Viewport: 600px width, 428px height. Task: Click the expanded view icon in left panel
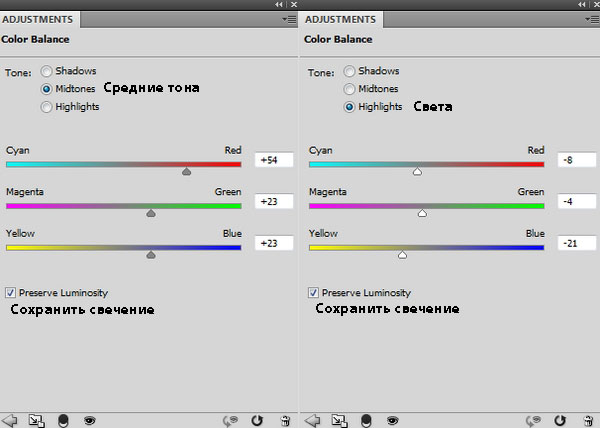tap(37, 421)
